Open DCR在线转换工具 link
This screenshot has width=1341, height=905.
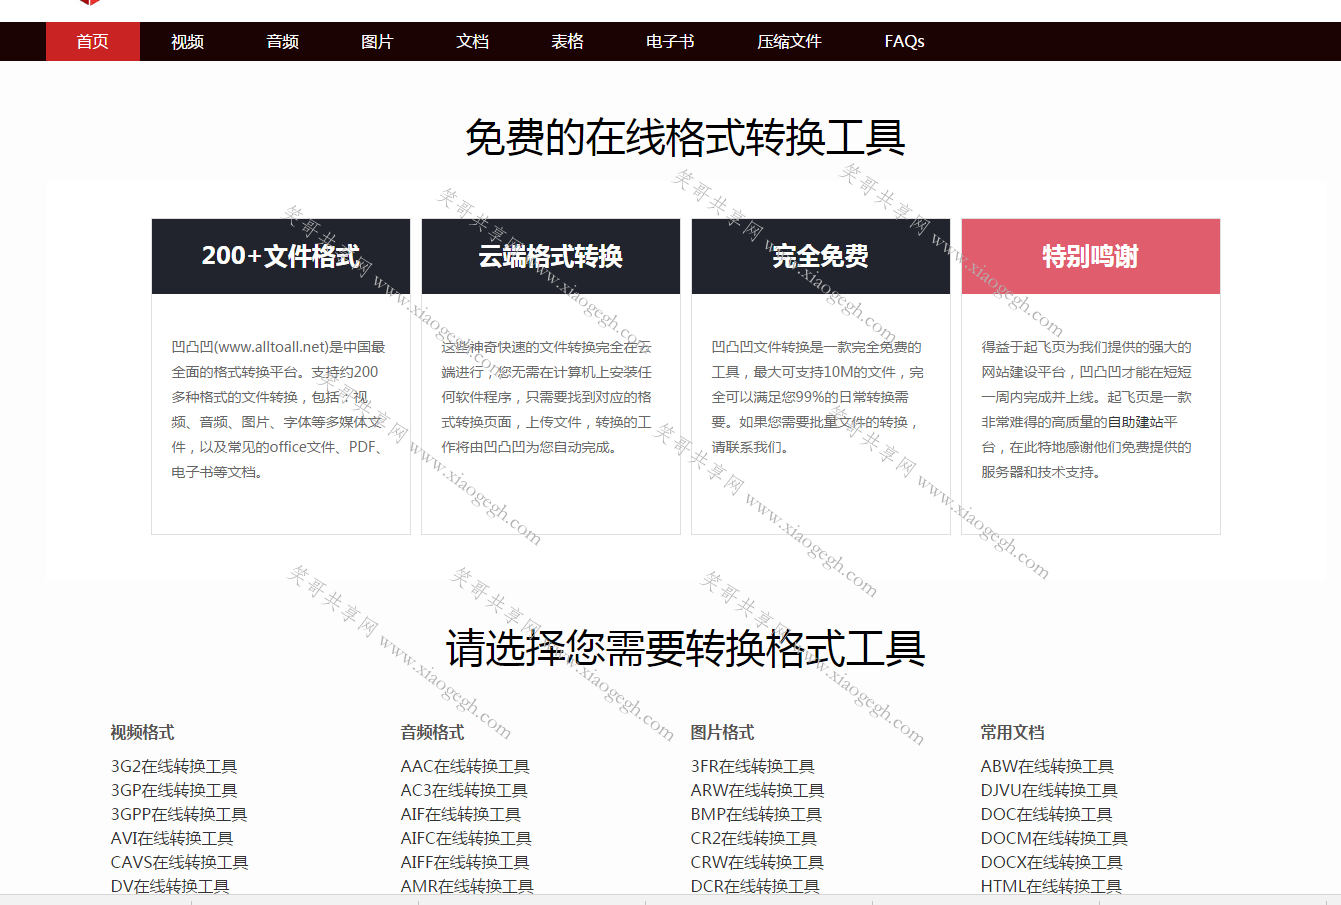tap(755, 886)
